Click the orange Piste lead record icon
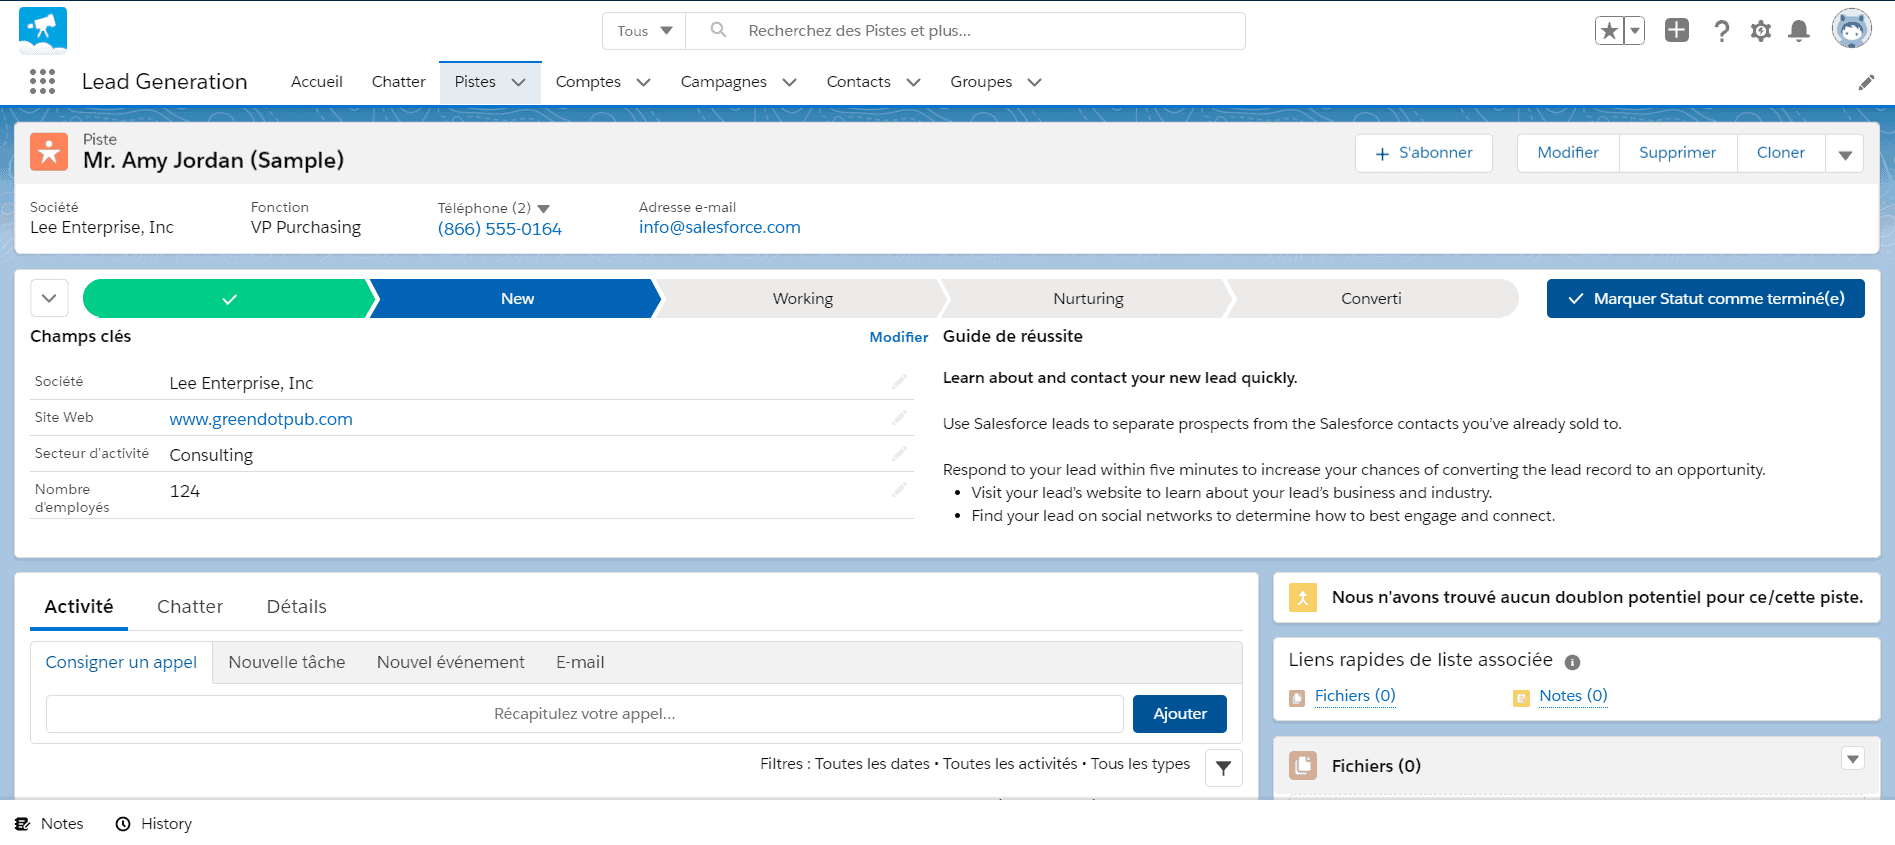This screenshot has width=1895, height=845. (x=49, y=152)
